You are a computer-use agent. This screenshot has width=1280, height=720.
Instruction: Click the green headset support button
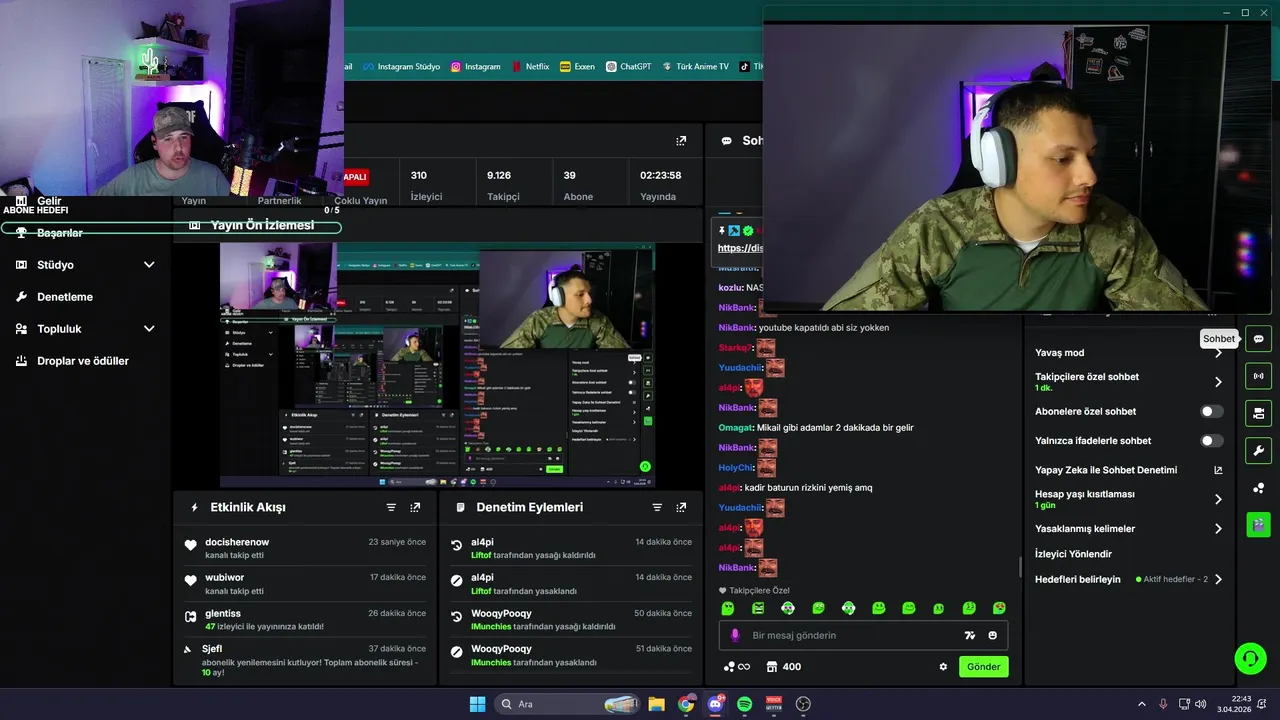pos(1250,657)
